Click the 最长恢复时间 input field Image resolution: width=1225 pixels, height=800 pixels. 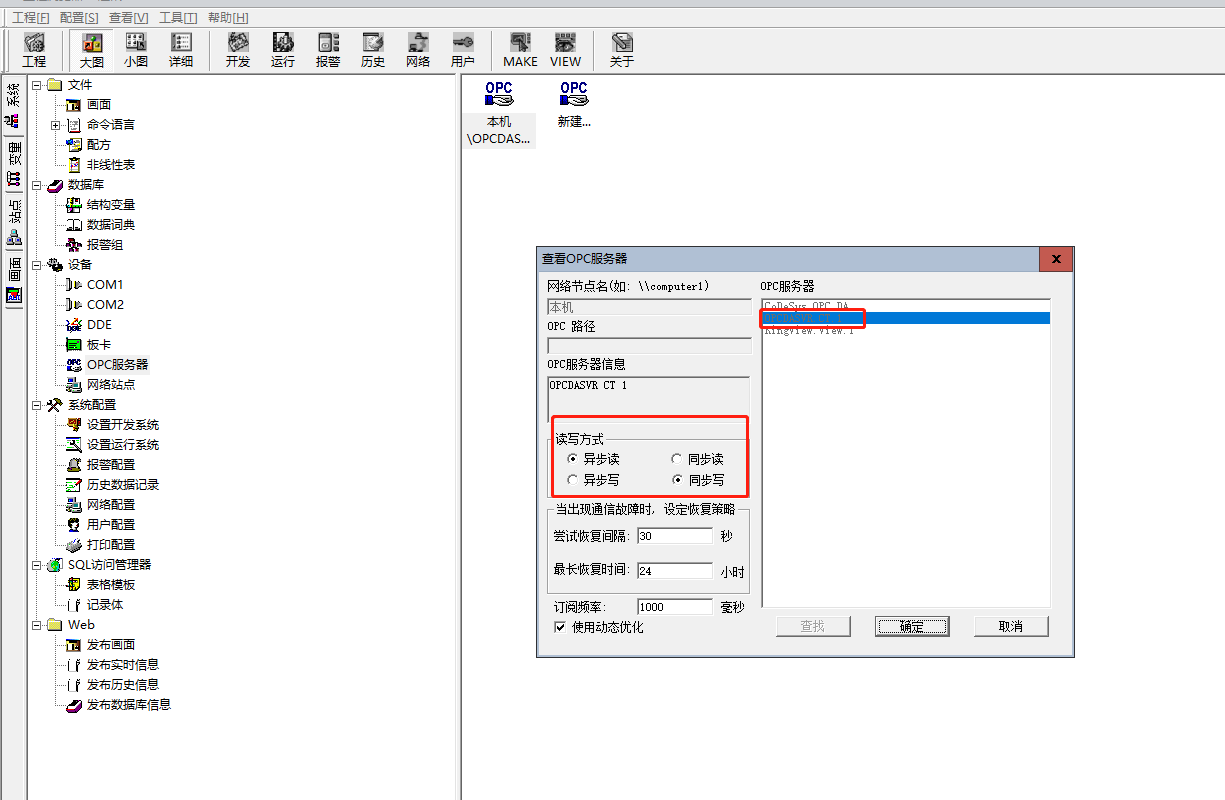pyautogui.click(x=675, y=571)
